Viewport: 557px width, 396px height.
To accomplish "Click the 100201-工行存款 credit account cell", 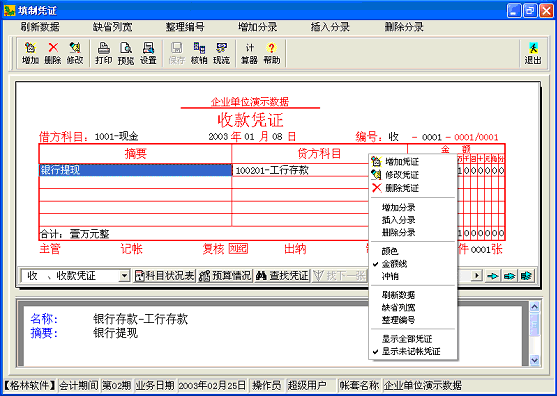I will click(x=301, y=170).
